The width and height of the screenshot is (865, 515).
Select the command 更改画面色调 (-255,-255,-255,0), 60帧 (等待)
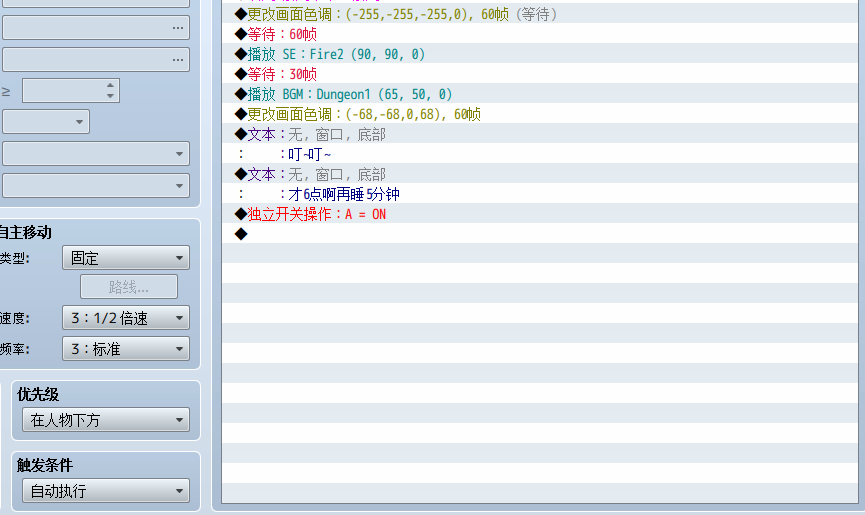(x=540, y=14)
